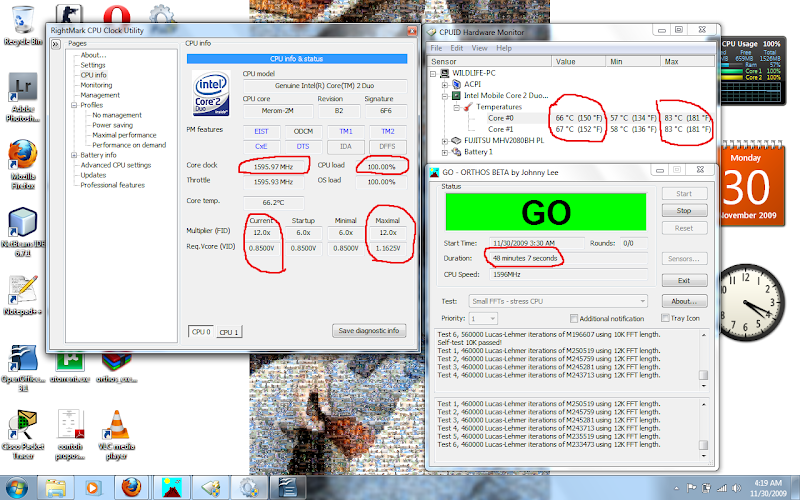Open the Recycle Bin desktop icon

point(21,26)
